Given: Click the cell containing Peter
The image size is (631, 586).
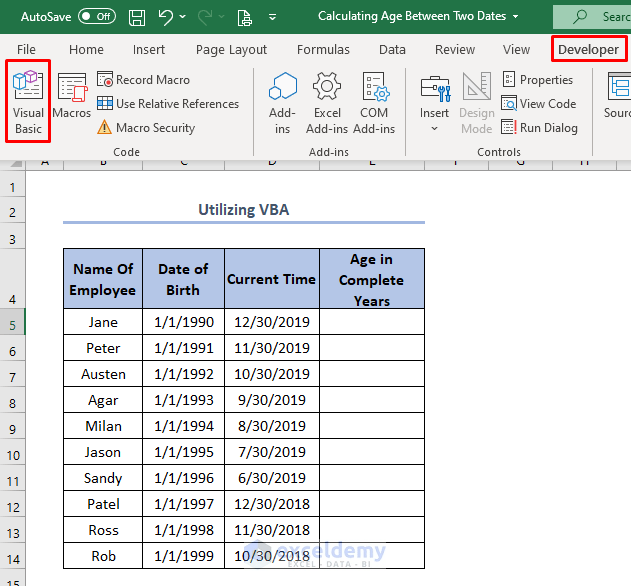Looking at the screenshot, I should (x=103, y=348).
